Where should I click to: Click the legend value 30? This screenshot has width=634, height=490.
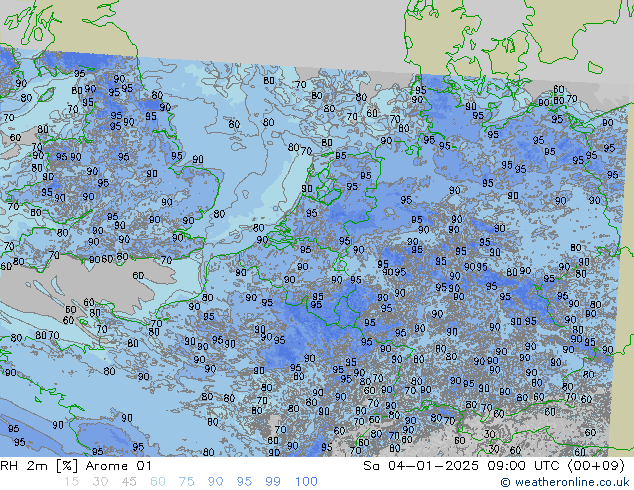(x=100, y=482)
